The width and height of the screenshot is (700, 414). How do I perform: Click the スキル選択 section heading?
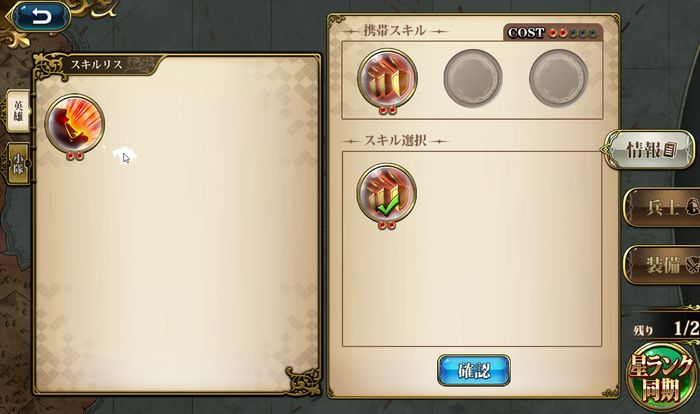[396, 141]
